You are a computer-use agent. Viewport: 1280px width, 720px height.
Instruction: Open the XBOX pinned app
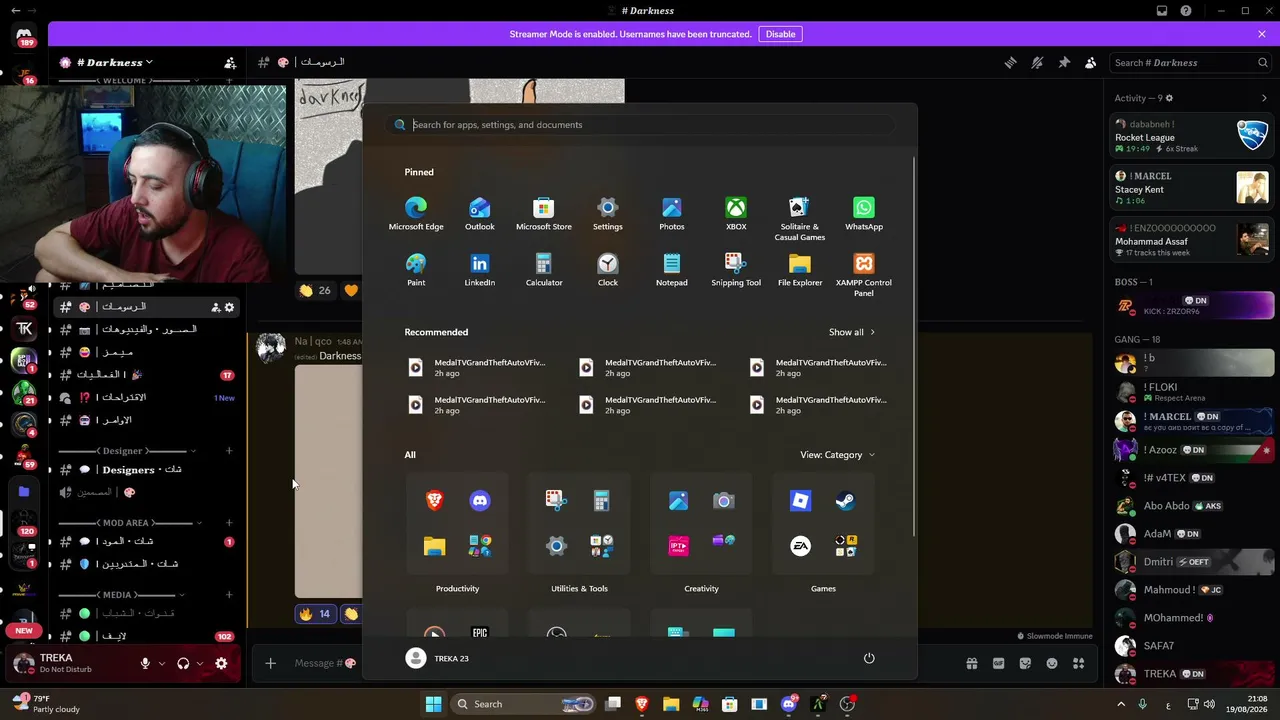[x=736, y=214]
